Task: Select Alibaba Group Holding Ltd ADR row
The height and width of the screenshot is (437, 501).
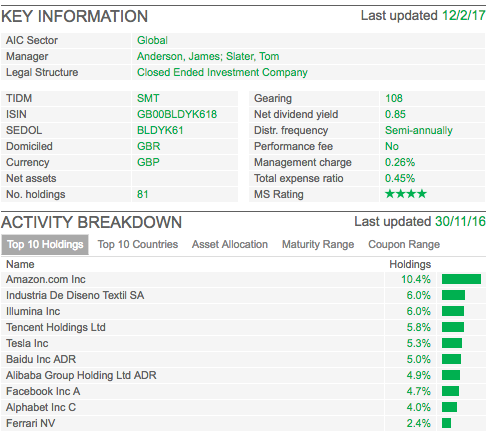Action: coord(243,375)
